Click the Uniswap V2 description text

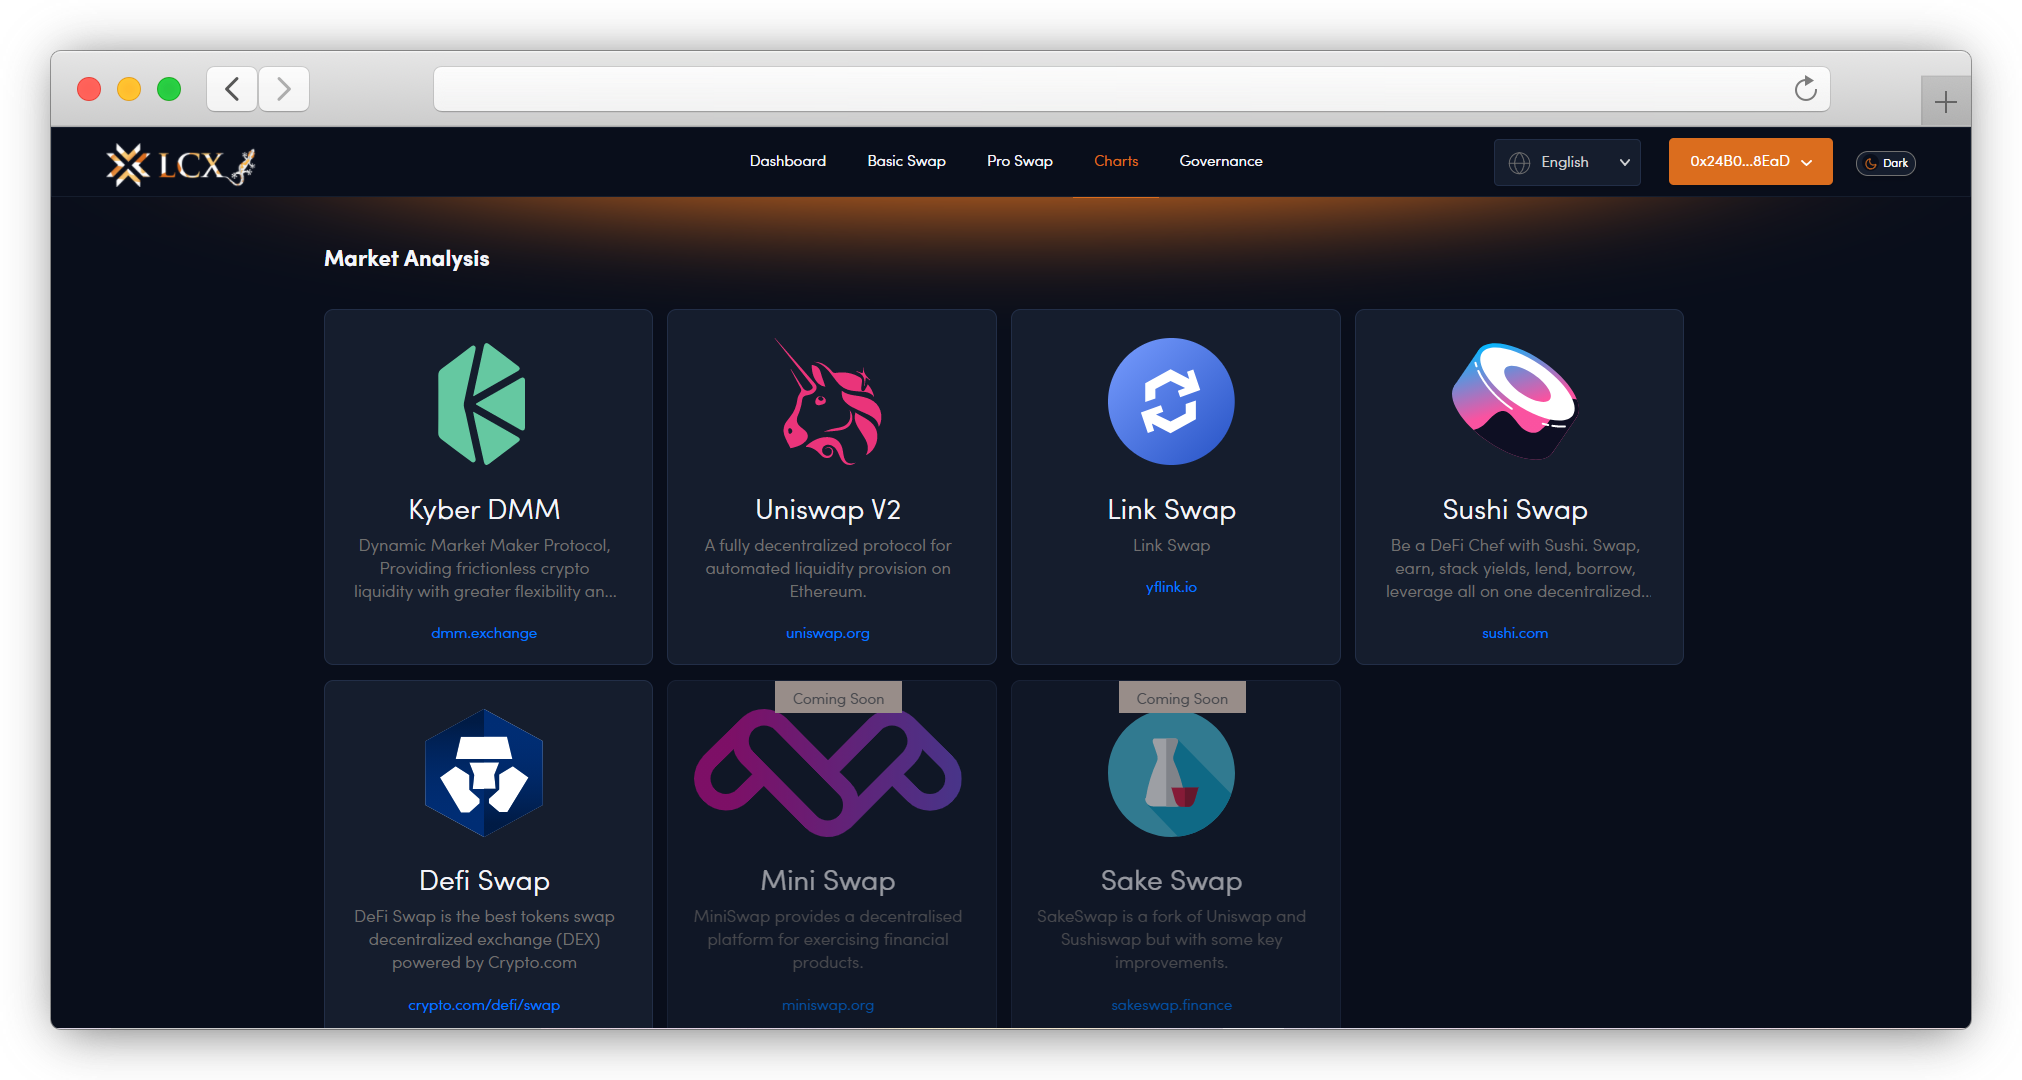pos(828,568)
